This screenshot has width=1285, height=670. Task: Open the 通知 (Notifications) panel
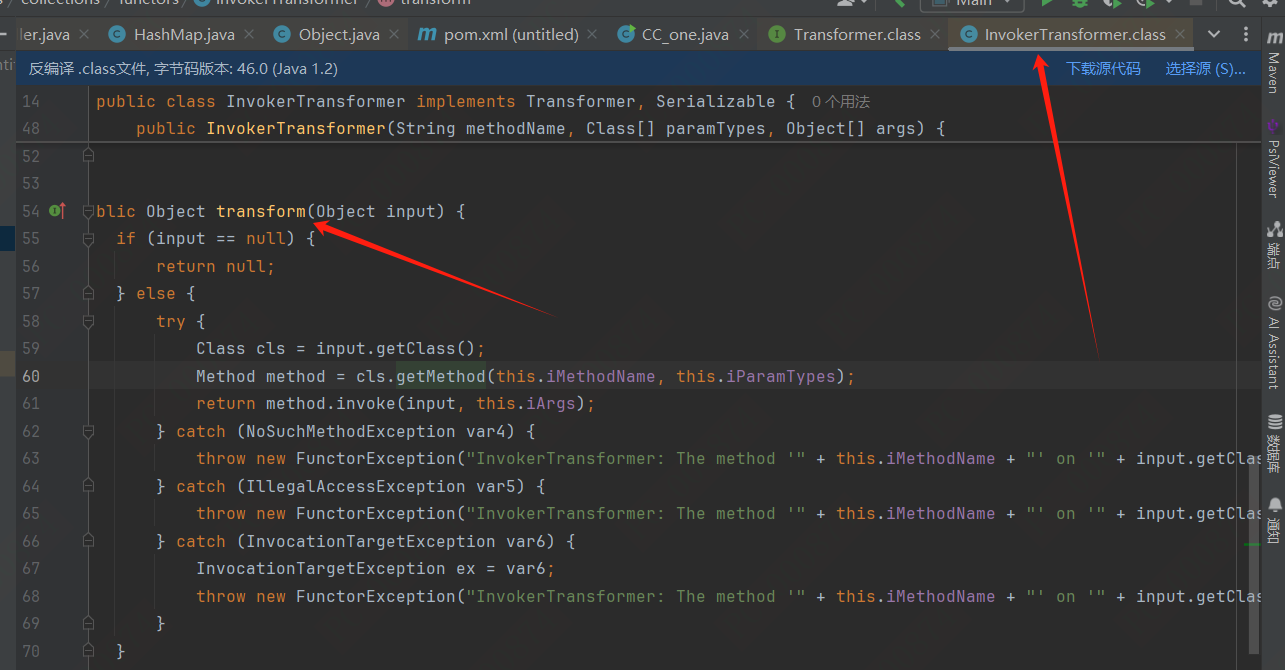[1273, 520]
